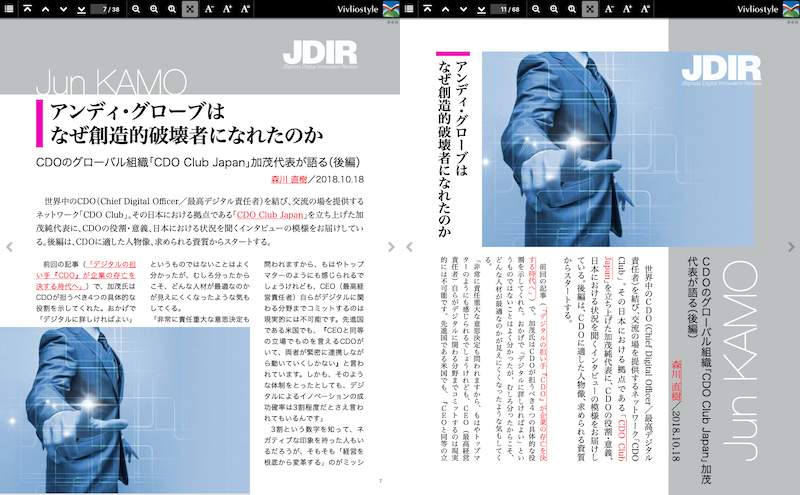Click businessman photo in left viewer
Screen dimensions: 800x495
tap(125, 410)
